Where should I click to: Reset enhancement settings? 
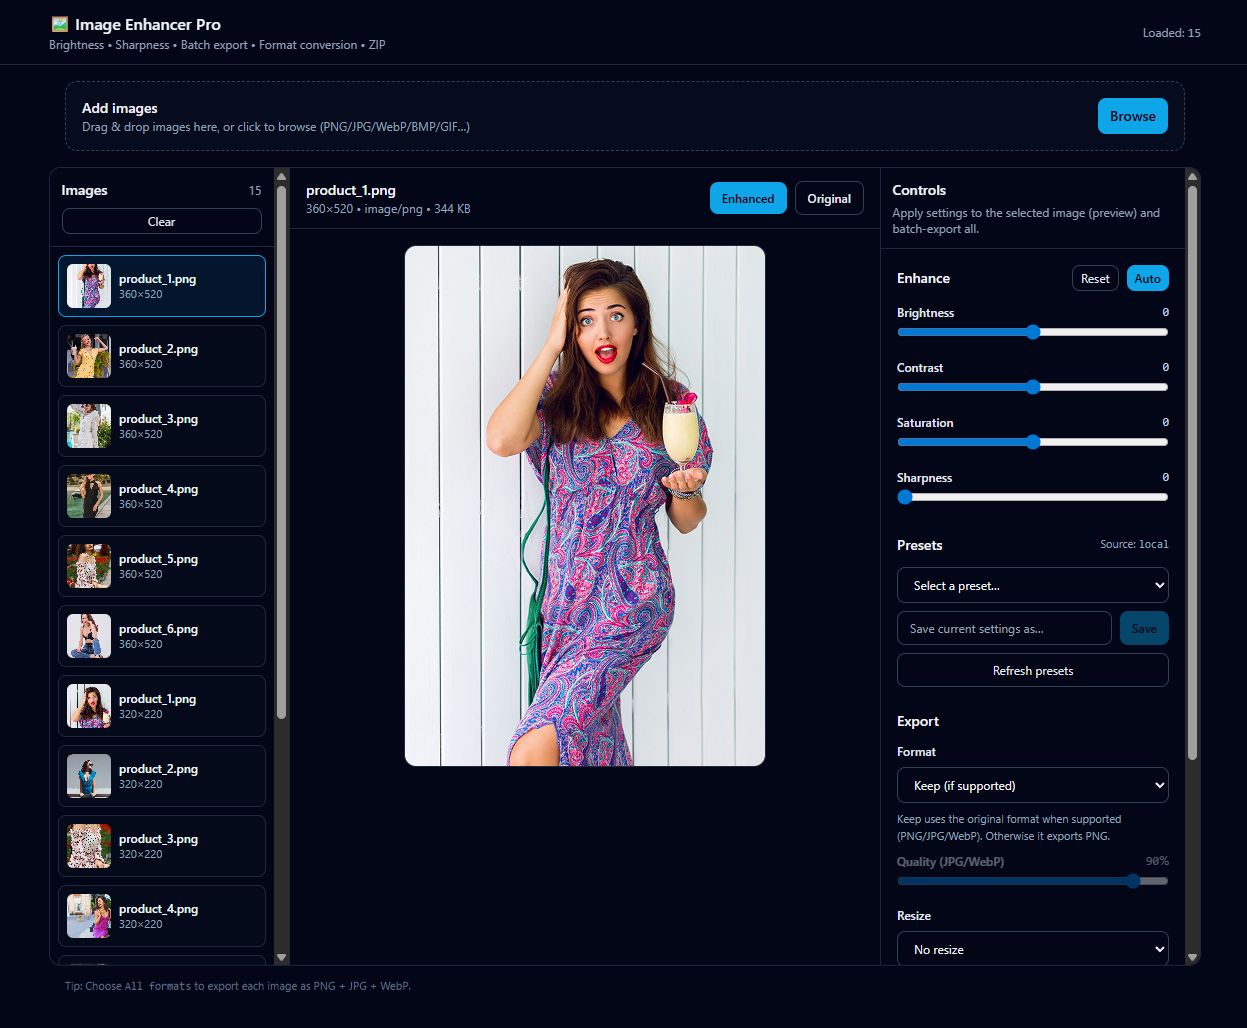(x=1095, y=279)
